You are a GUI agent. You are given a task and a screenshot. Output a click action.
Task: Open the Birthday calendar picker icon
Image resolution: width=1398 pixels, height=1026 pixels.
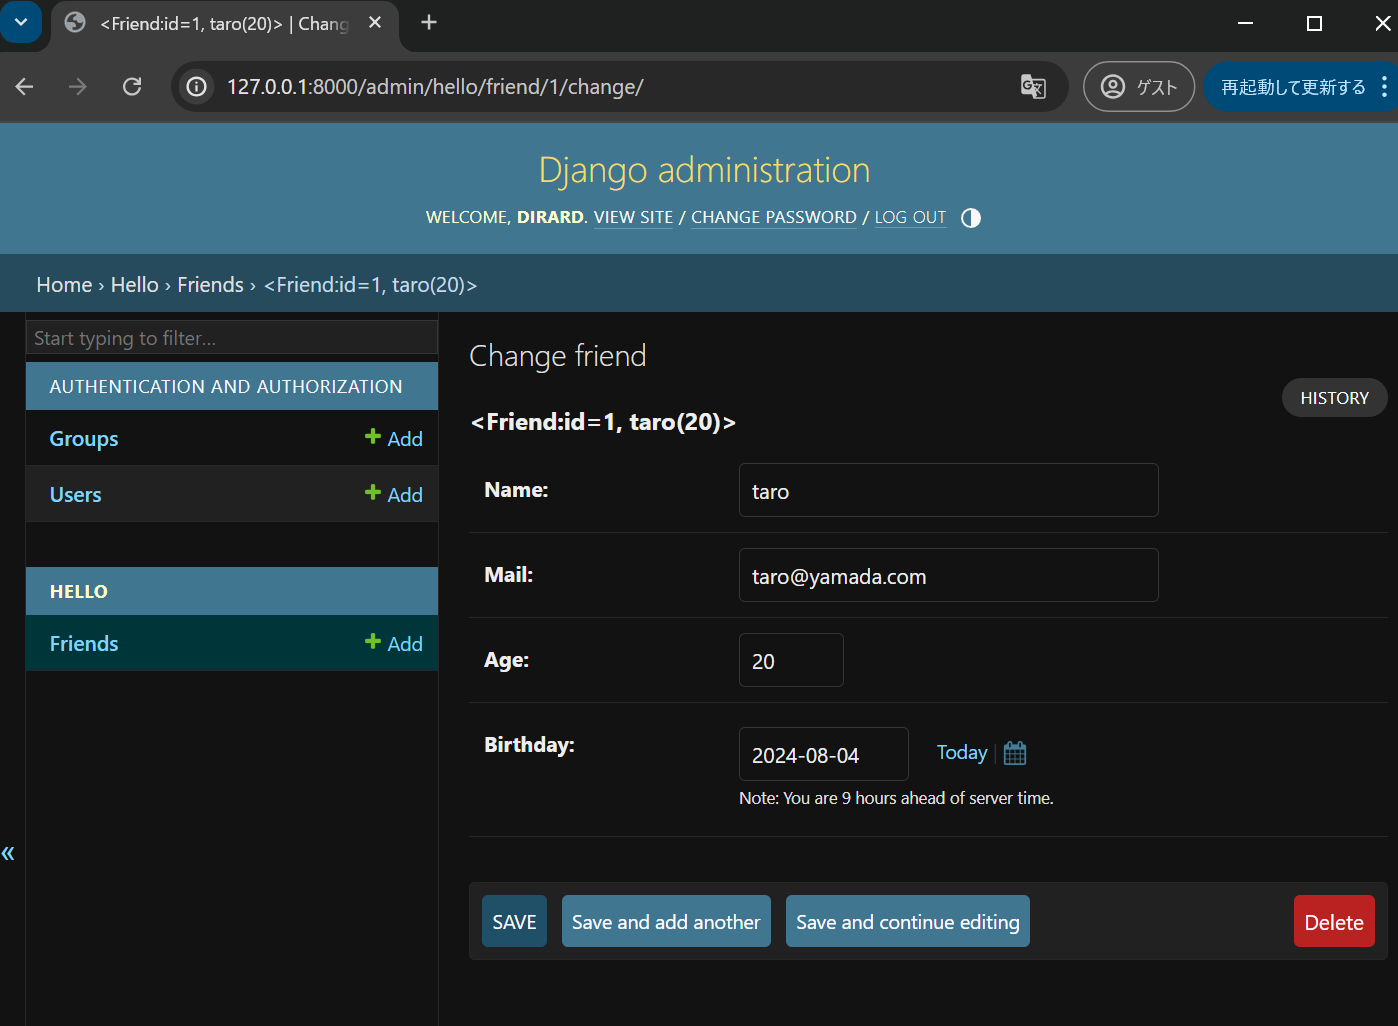(x=1015, y=753)
